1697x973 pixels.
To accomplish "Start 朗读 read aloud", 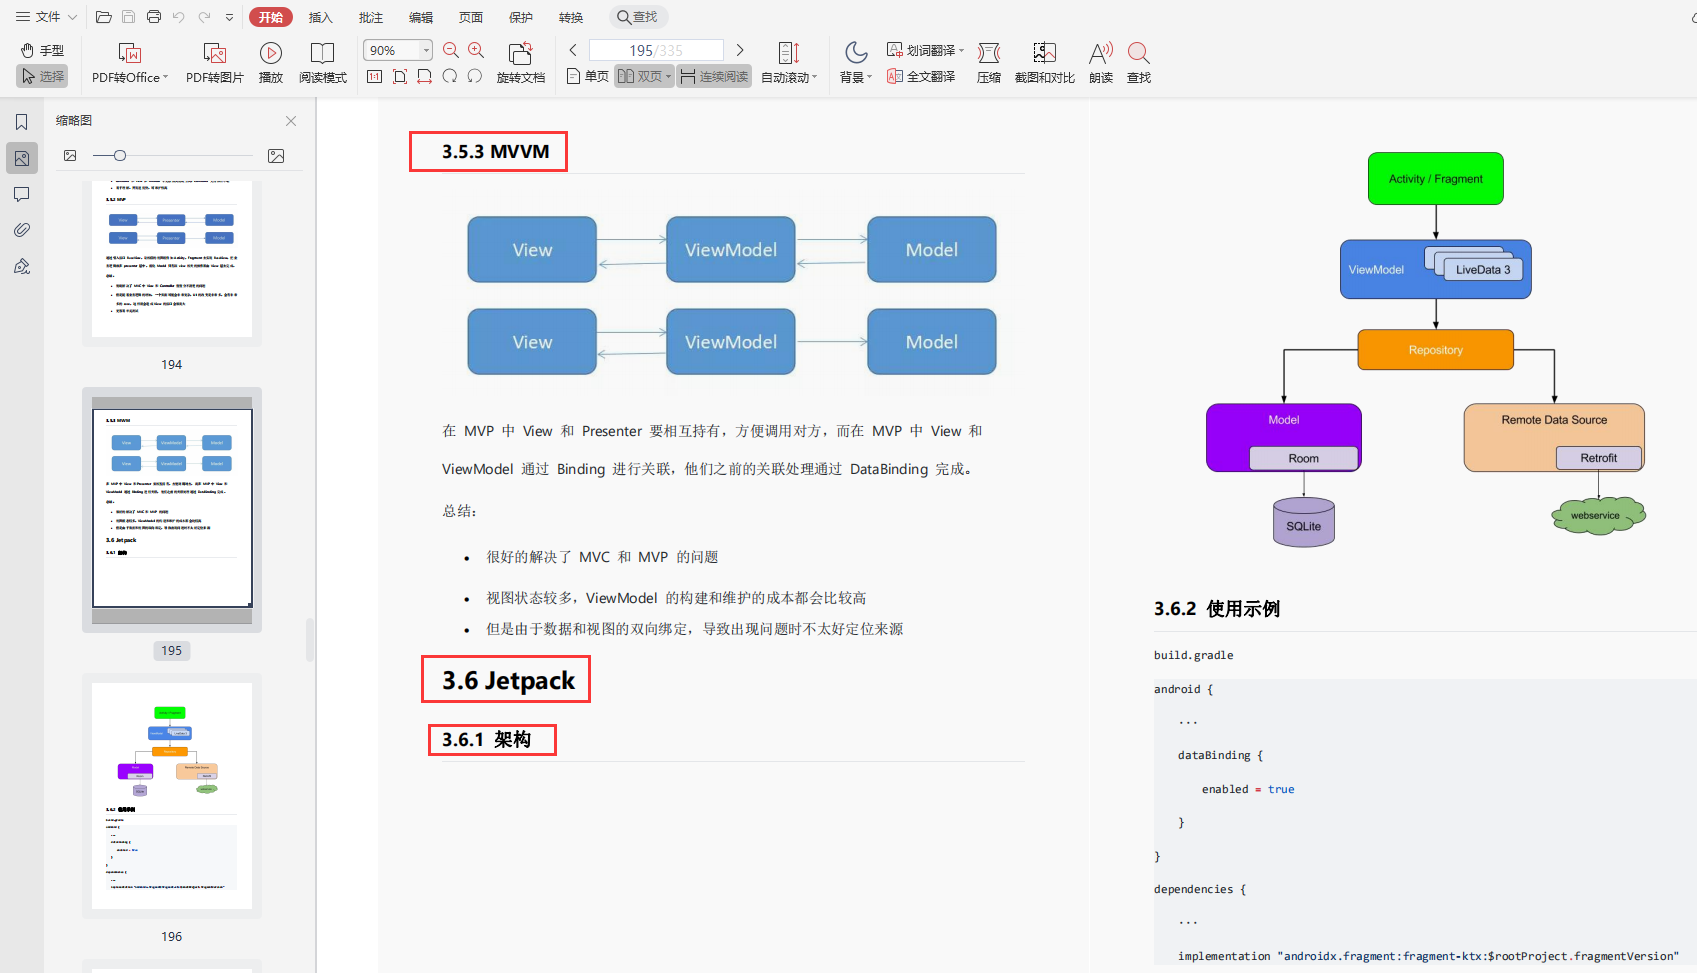I will (1100, 53).
